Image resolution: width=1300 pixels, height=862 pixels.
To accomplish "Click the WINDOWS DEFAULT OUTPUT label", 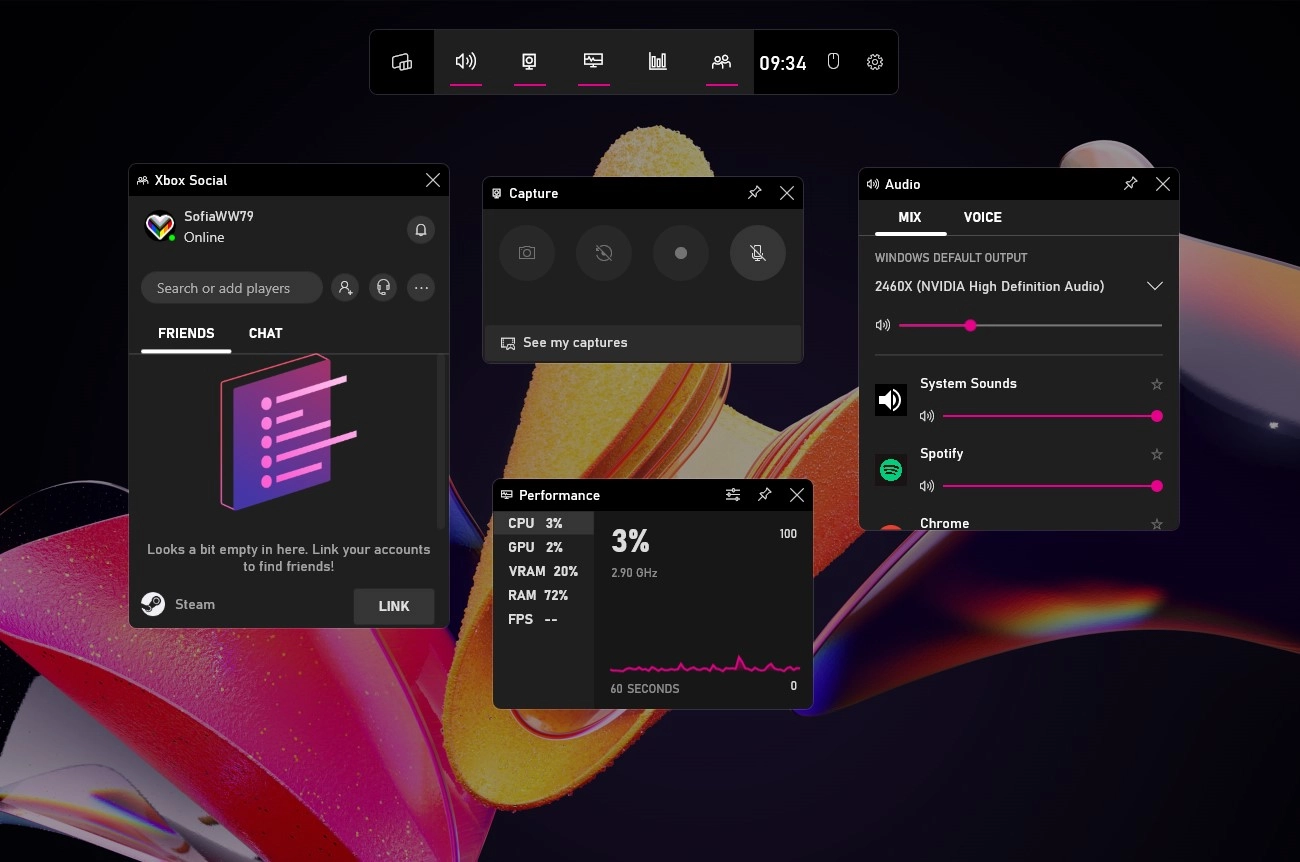I will click(951, 258).
